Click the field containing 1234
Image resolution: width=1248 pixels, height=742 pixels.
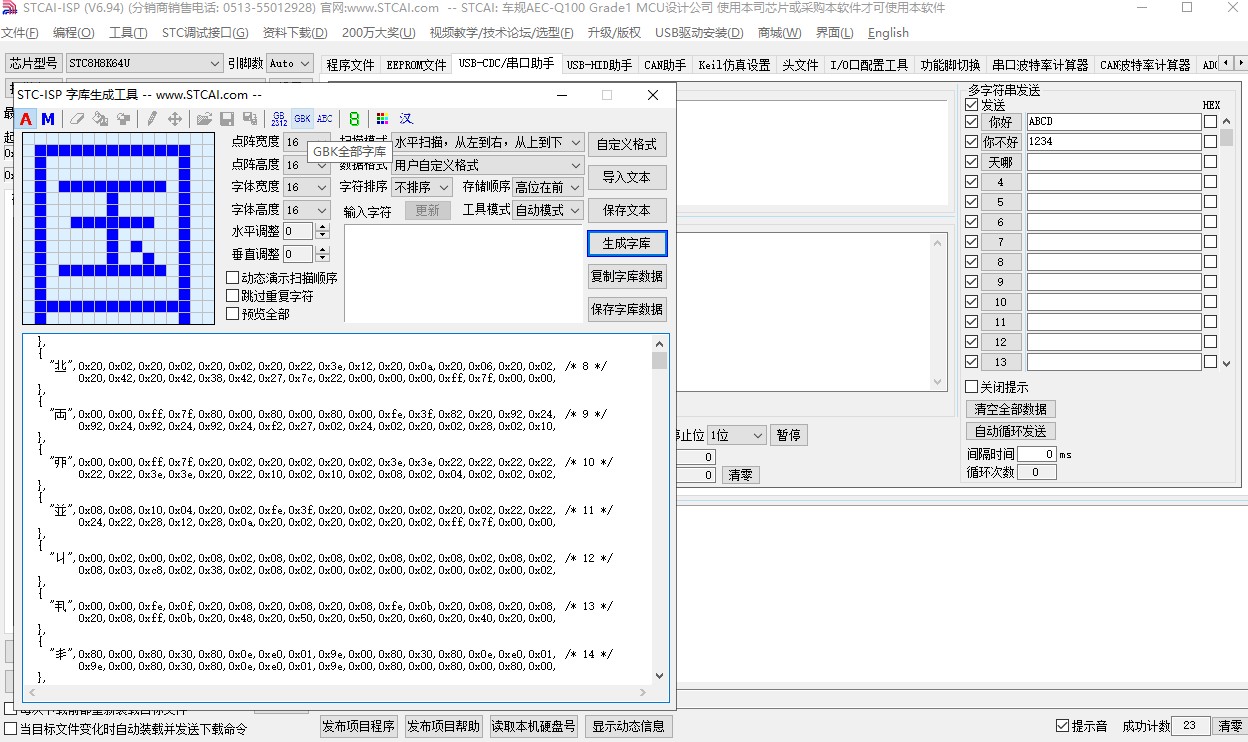click(x=1113, y=142)
